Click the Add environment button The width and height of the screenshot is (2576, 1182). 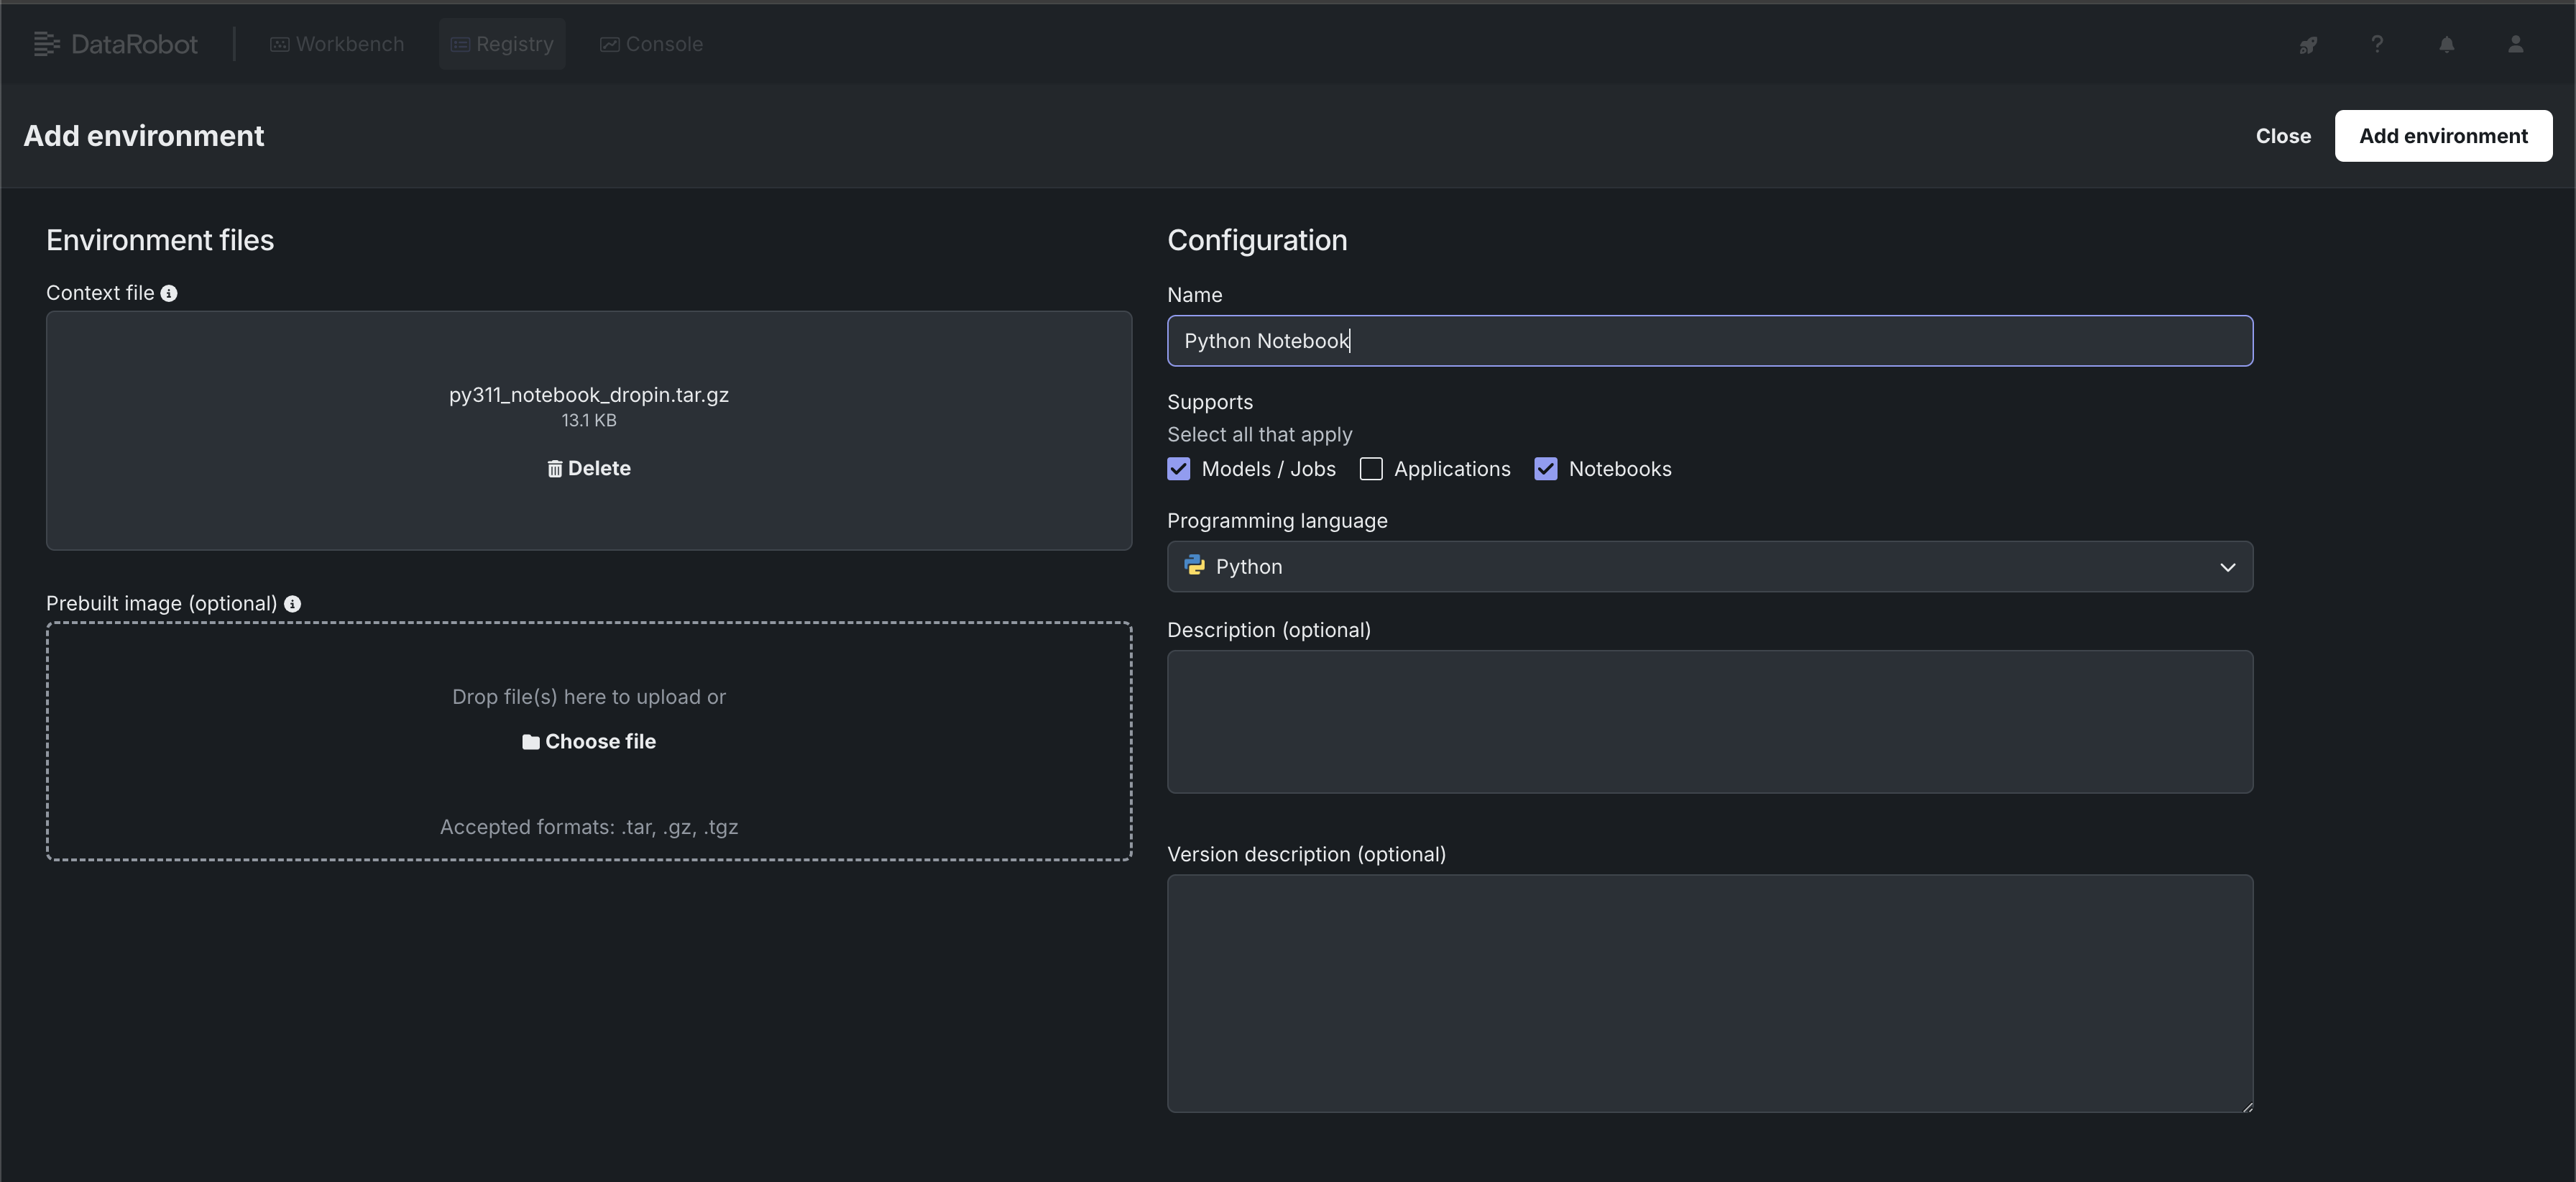(2442, 136)
